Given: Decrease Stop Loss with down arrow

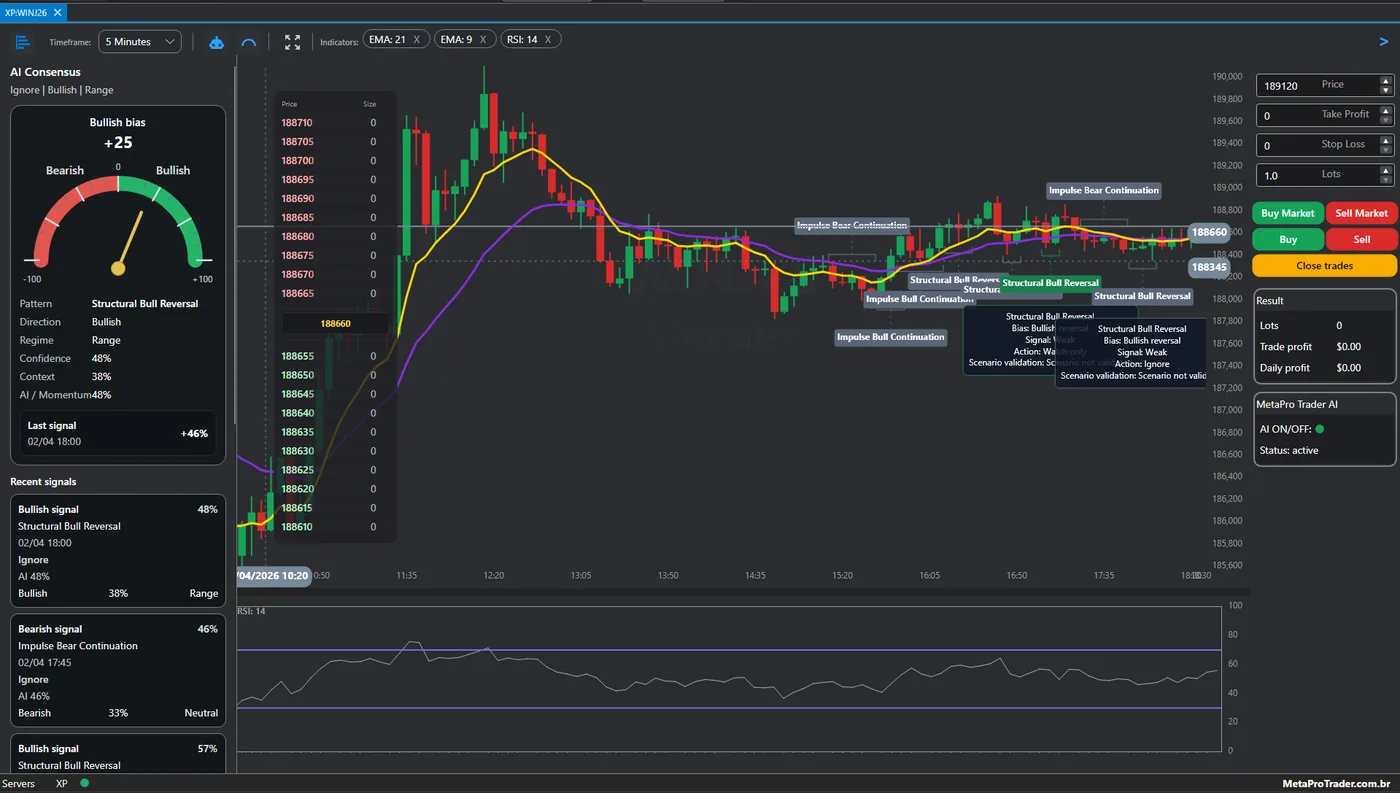Looking at the screenshot, I should 1385,151.
